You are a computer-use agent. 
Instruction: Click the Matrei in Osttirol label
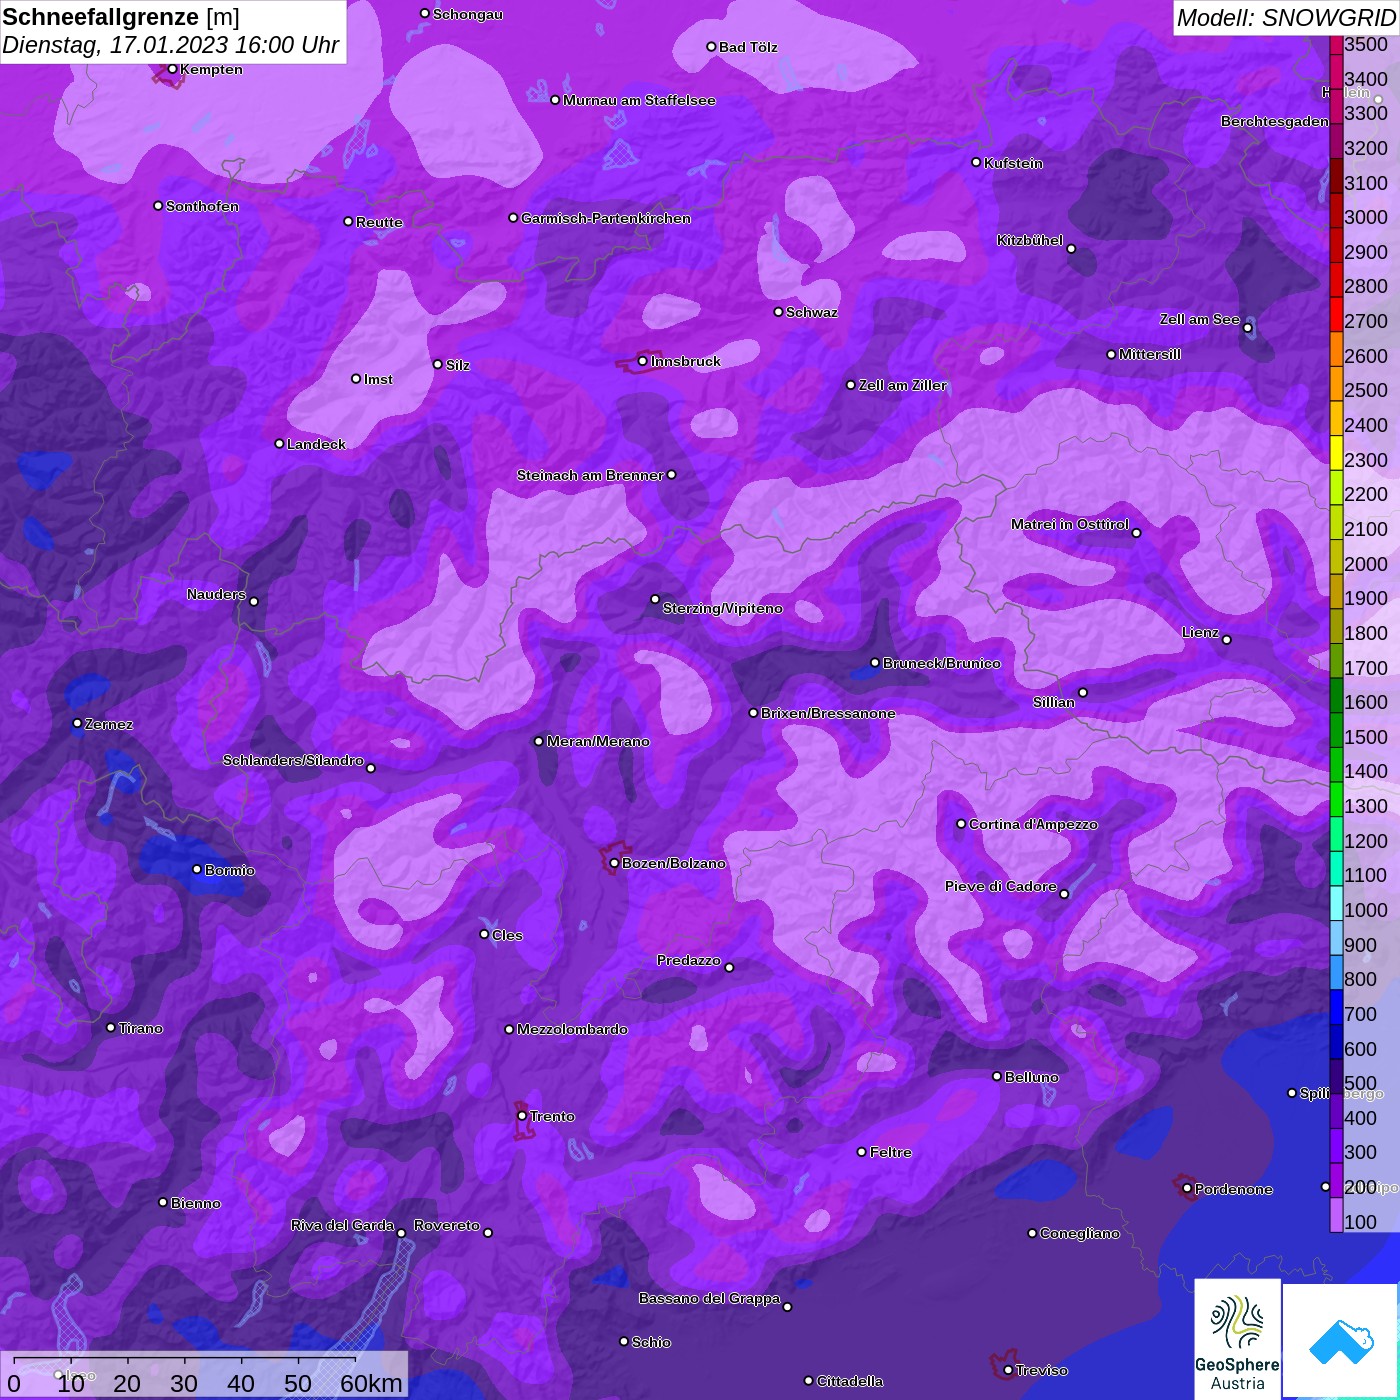pyautogui.click(x=1070, y=524)
